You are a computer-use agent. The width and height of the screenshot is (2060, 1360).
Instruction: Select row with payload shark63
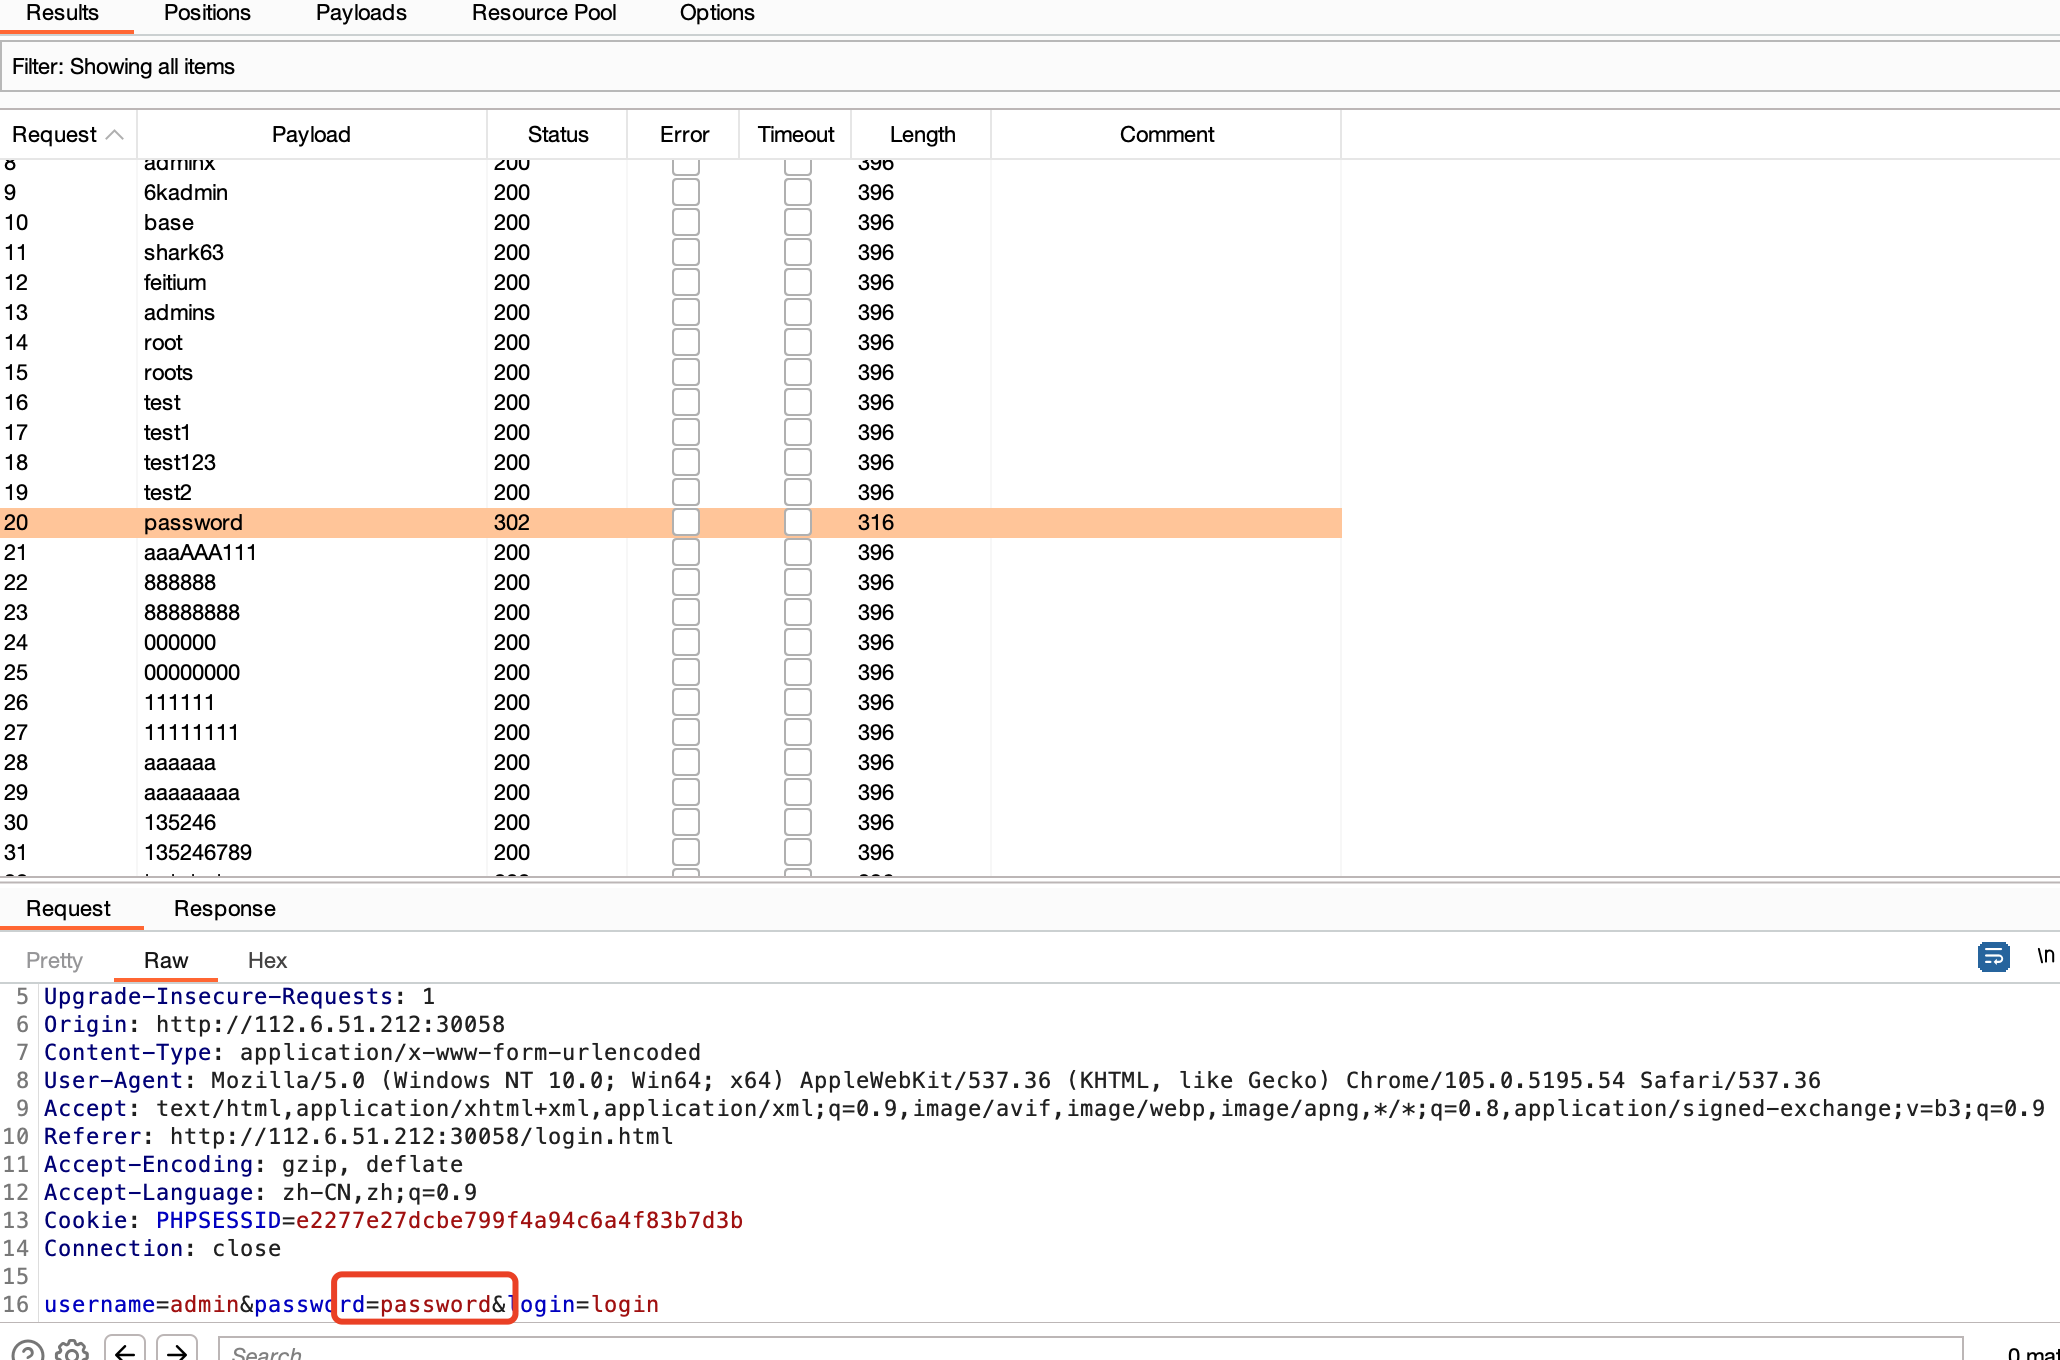pyautogui.click(x=670, y=252)
